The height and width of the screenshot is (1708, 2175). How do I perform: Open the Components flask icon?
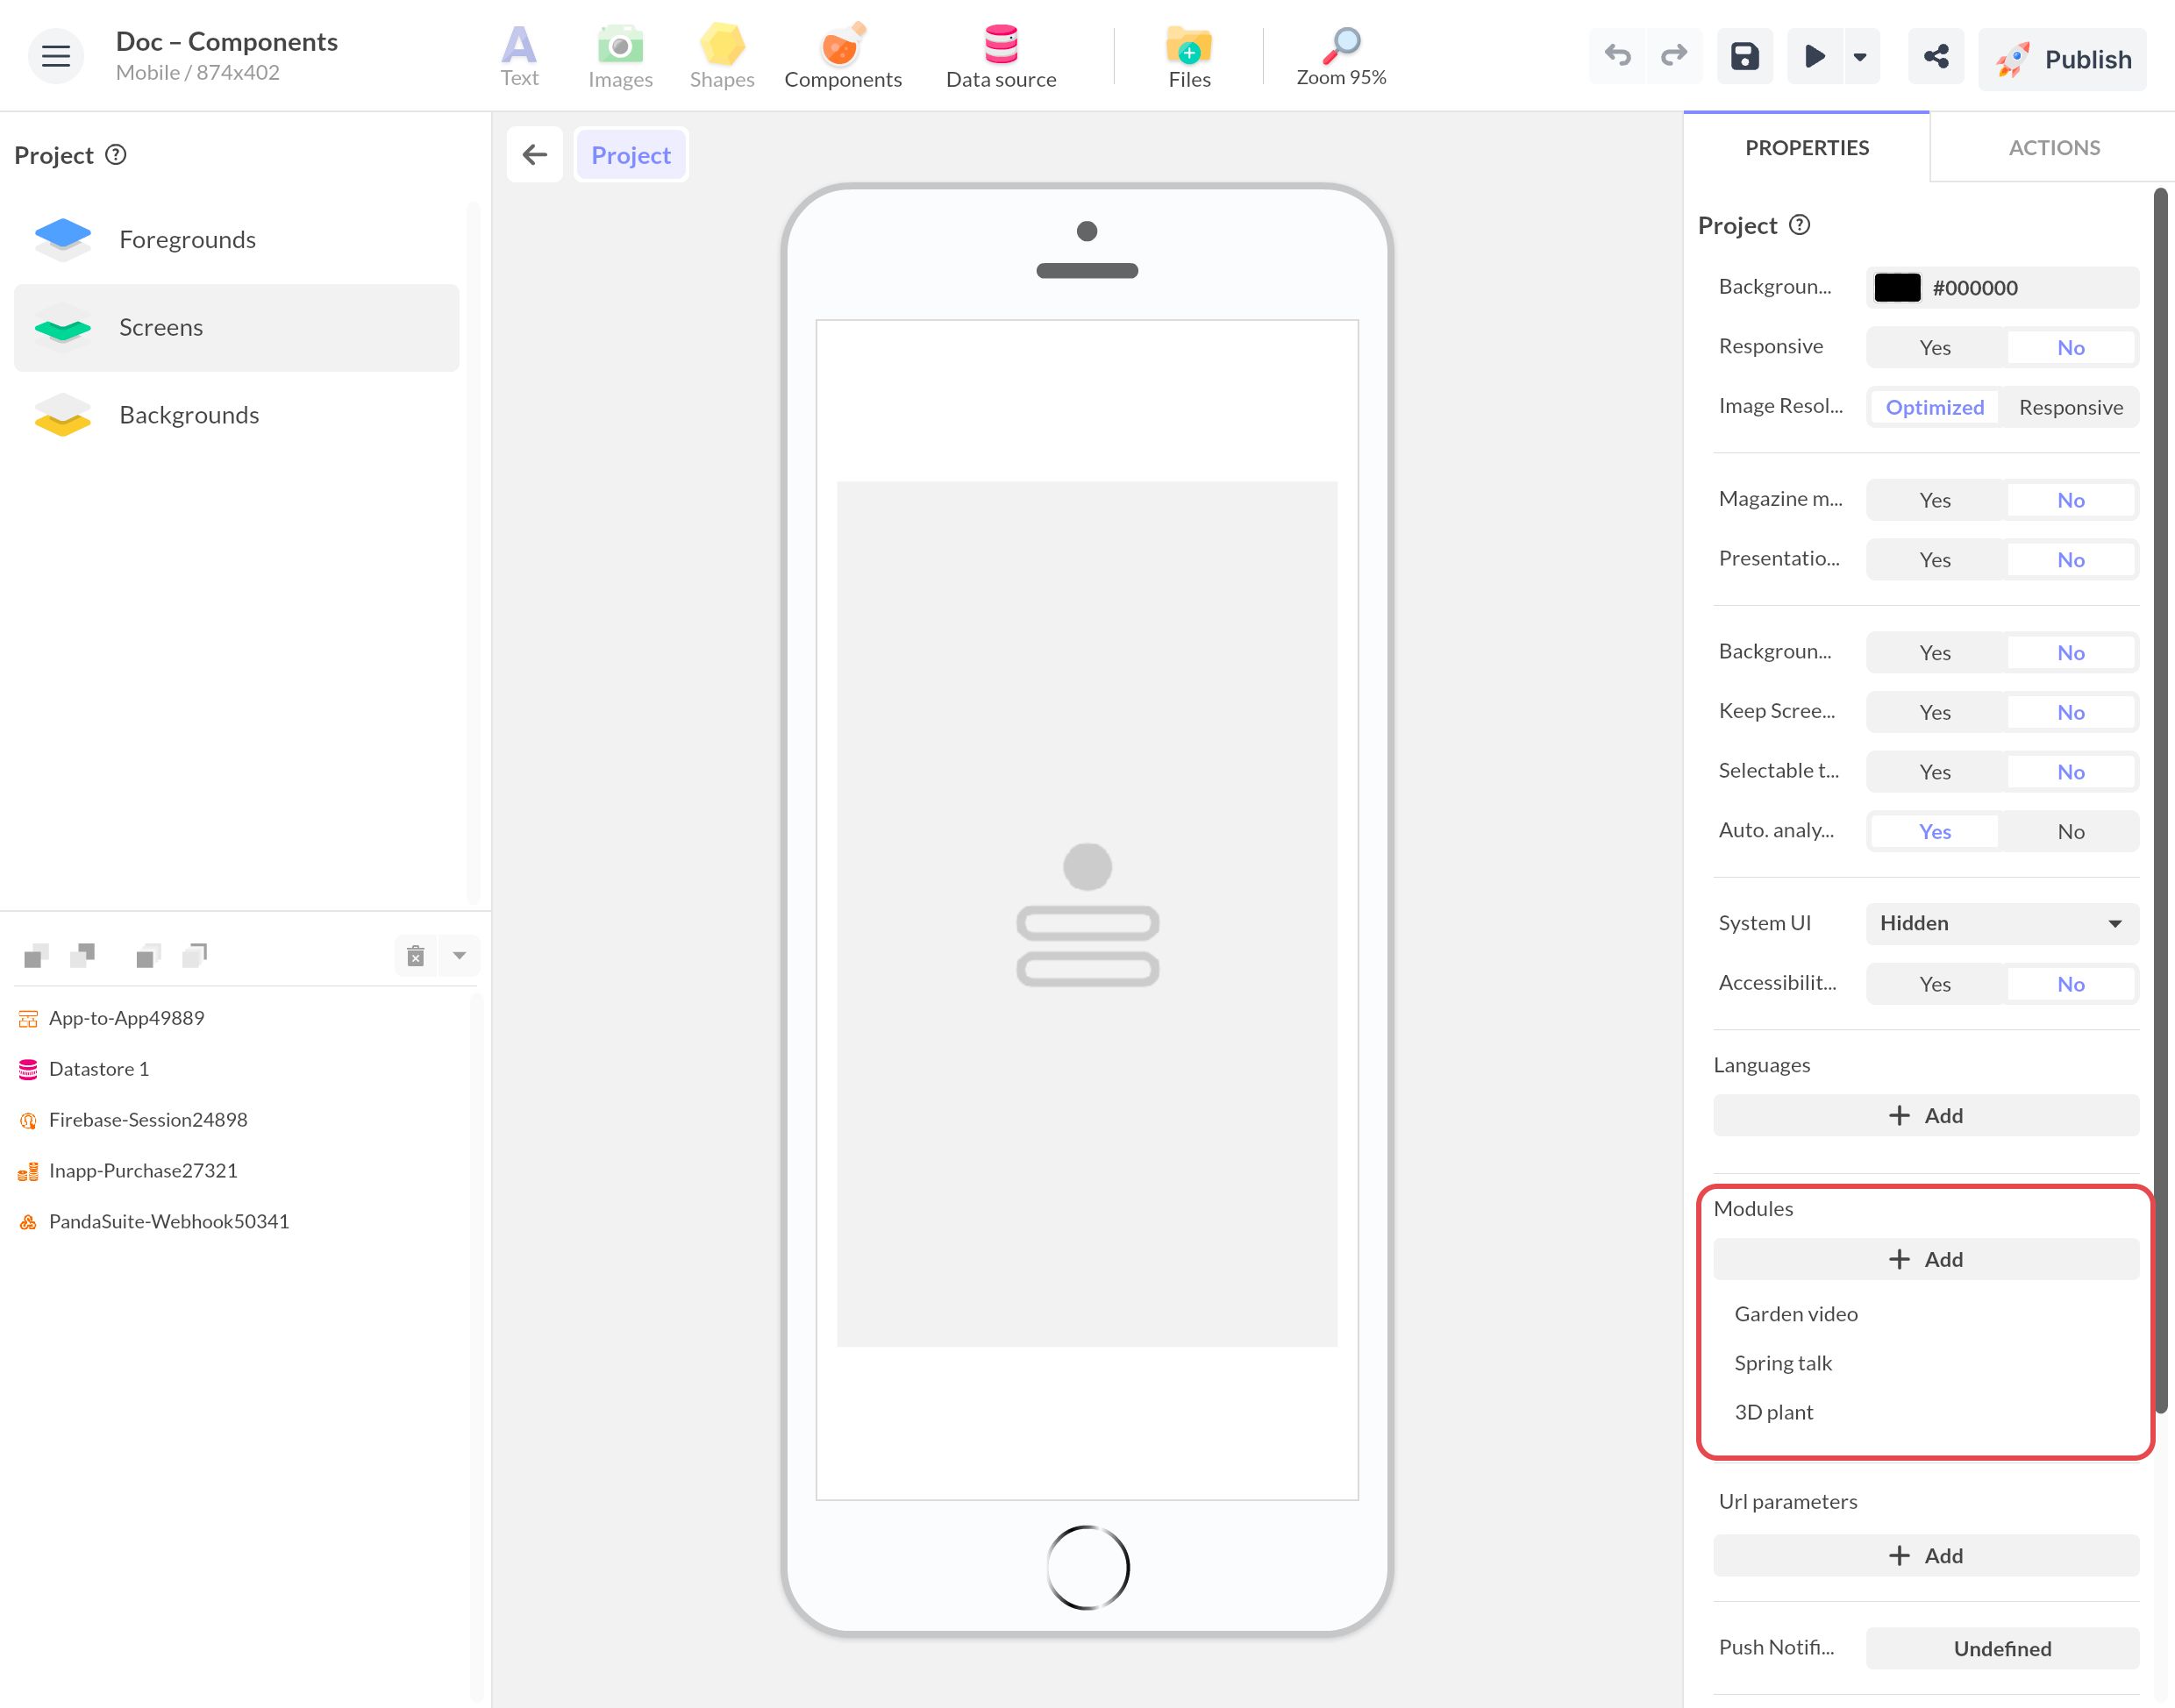coord(842,44)
